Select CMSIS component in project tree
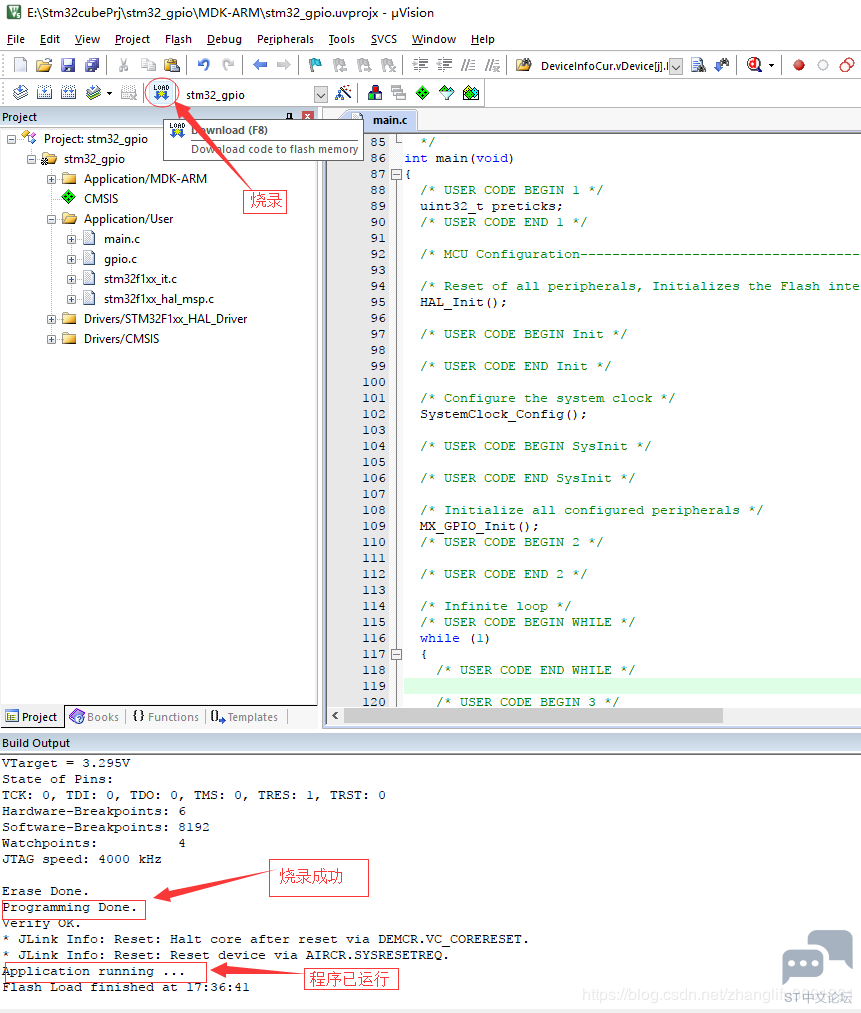The width and height of the screenshot is (861, 1013). coord(101,199)
